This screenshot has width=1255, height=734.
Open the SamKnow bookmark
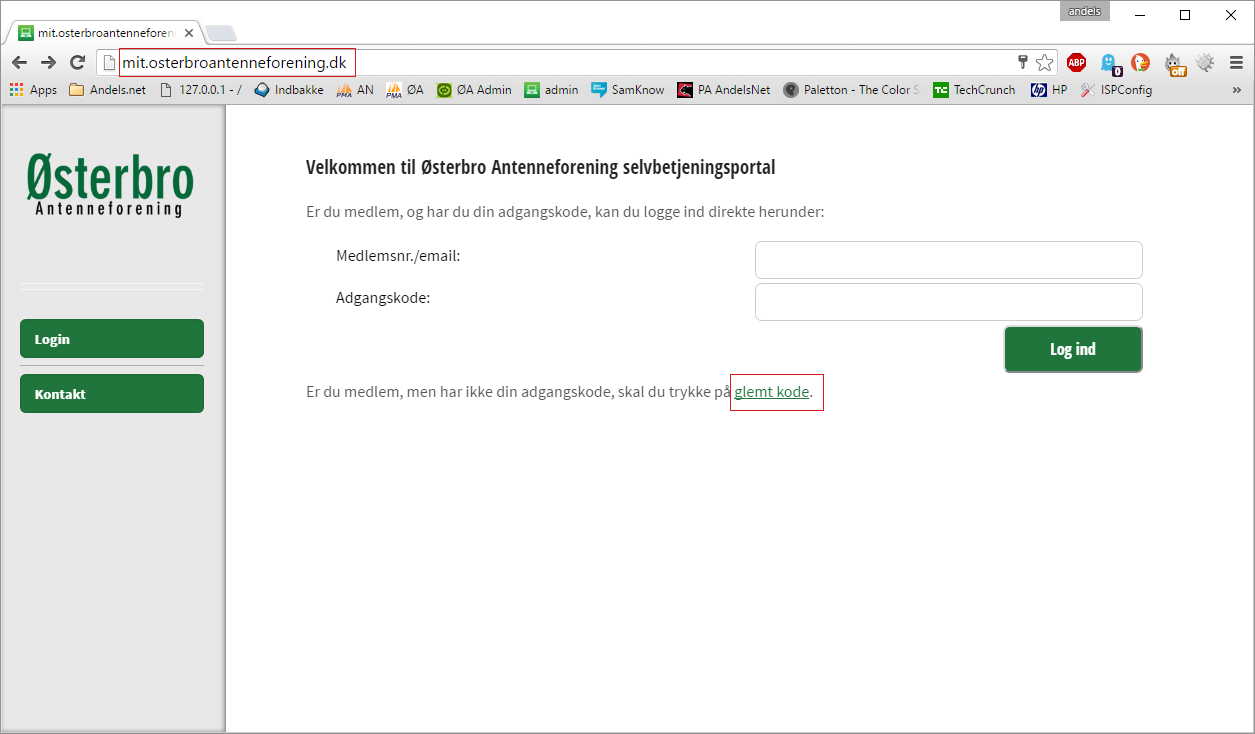628,90
